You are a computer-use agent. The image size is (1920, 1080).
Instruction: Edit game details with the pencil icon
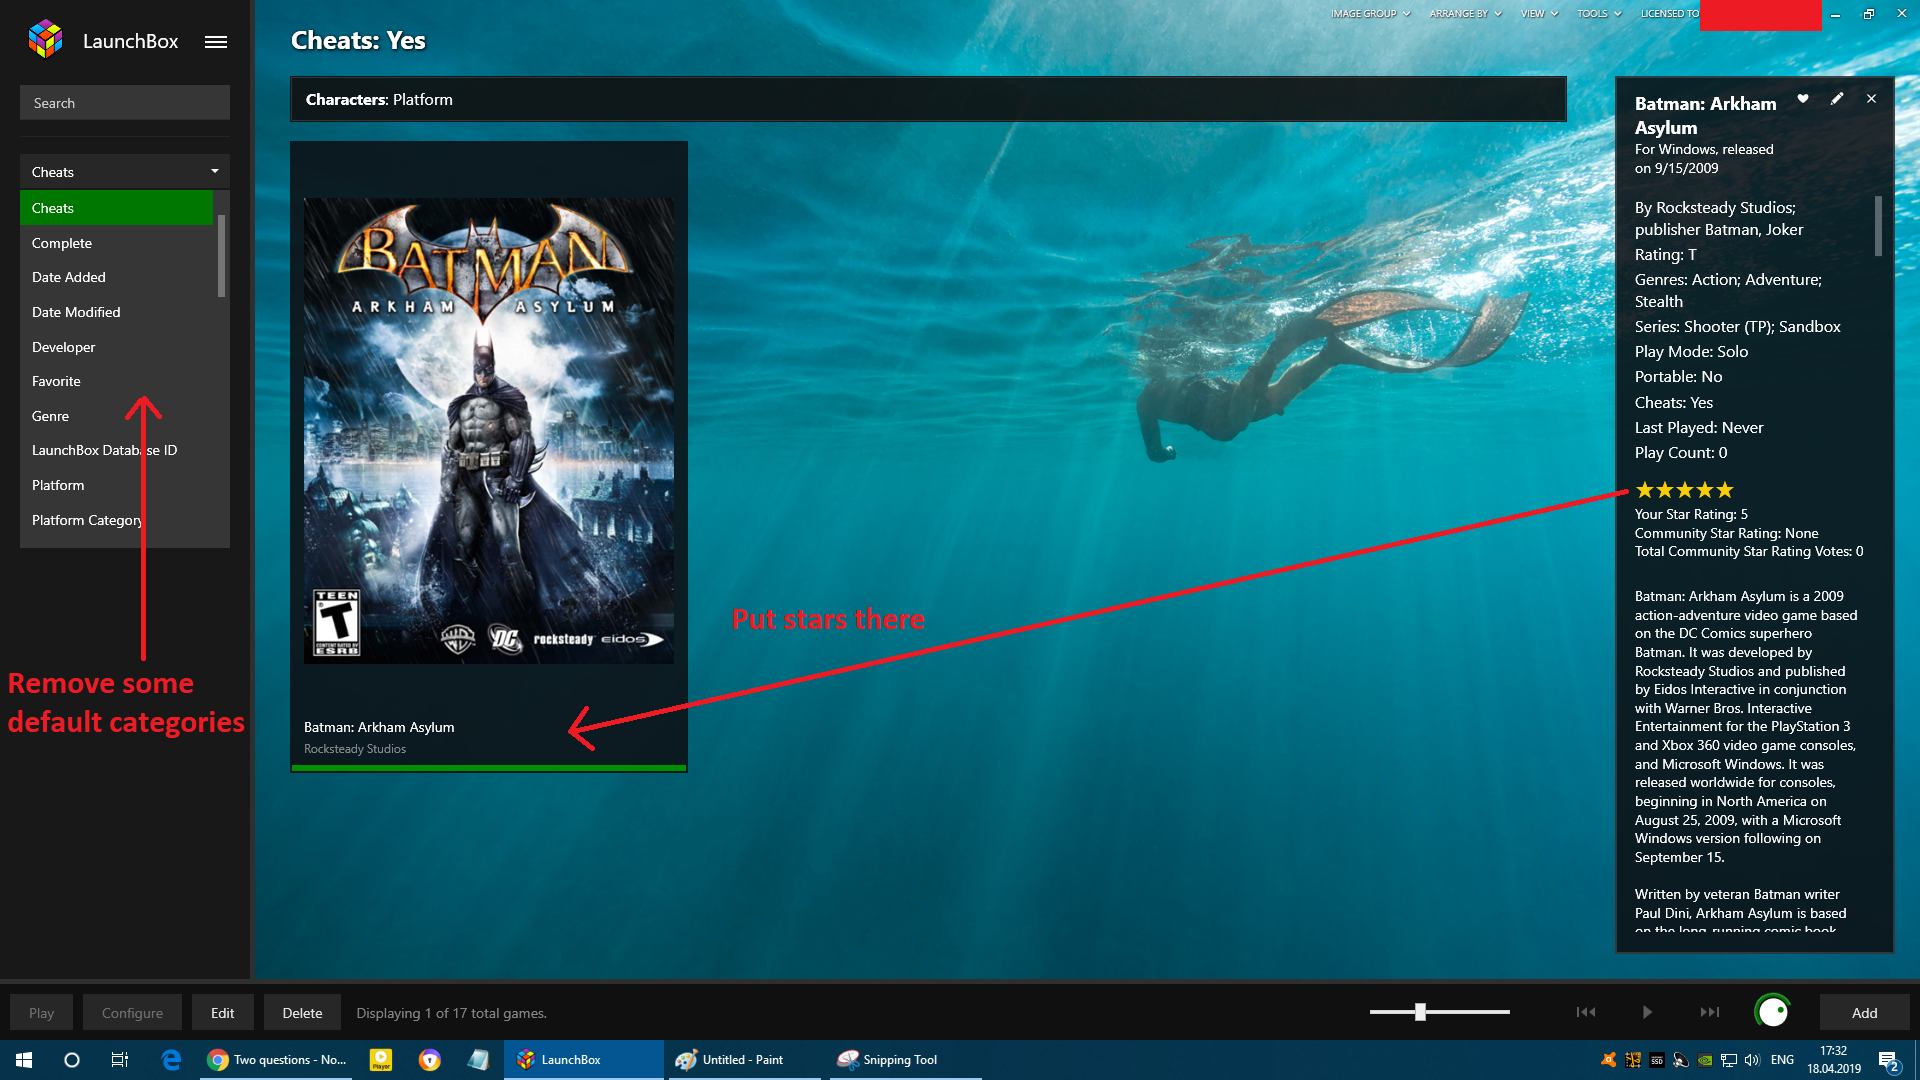[x=1837, y=98]
